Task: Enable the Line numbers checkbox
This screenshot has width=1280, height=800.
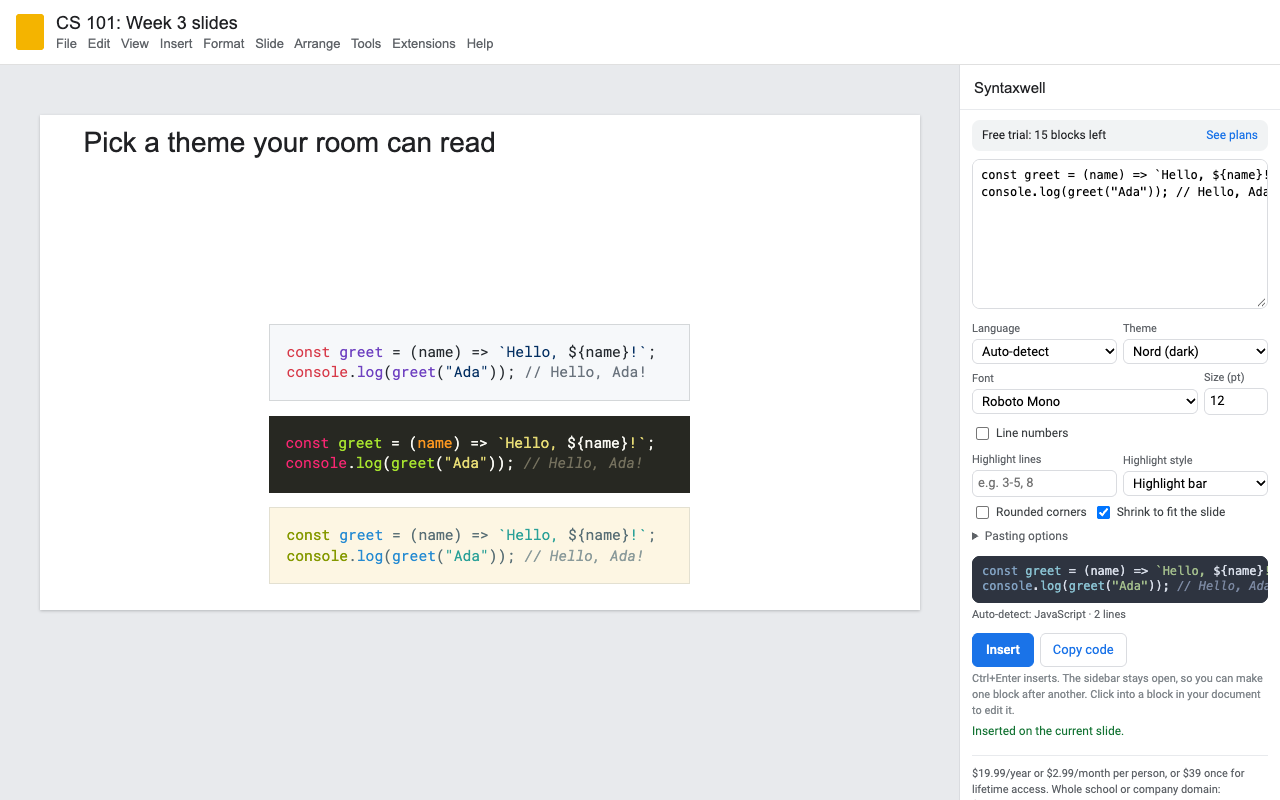Action: (x=982, y=433)
